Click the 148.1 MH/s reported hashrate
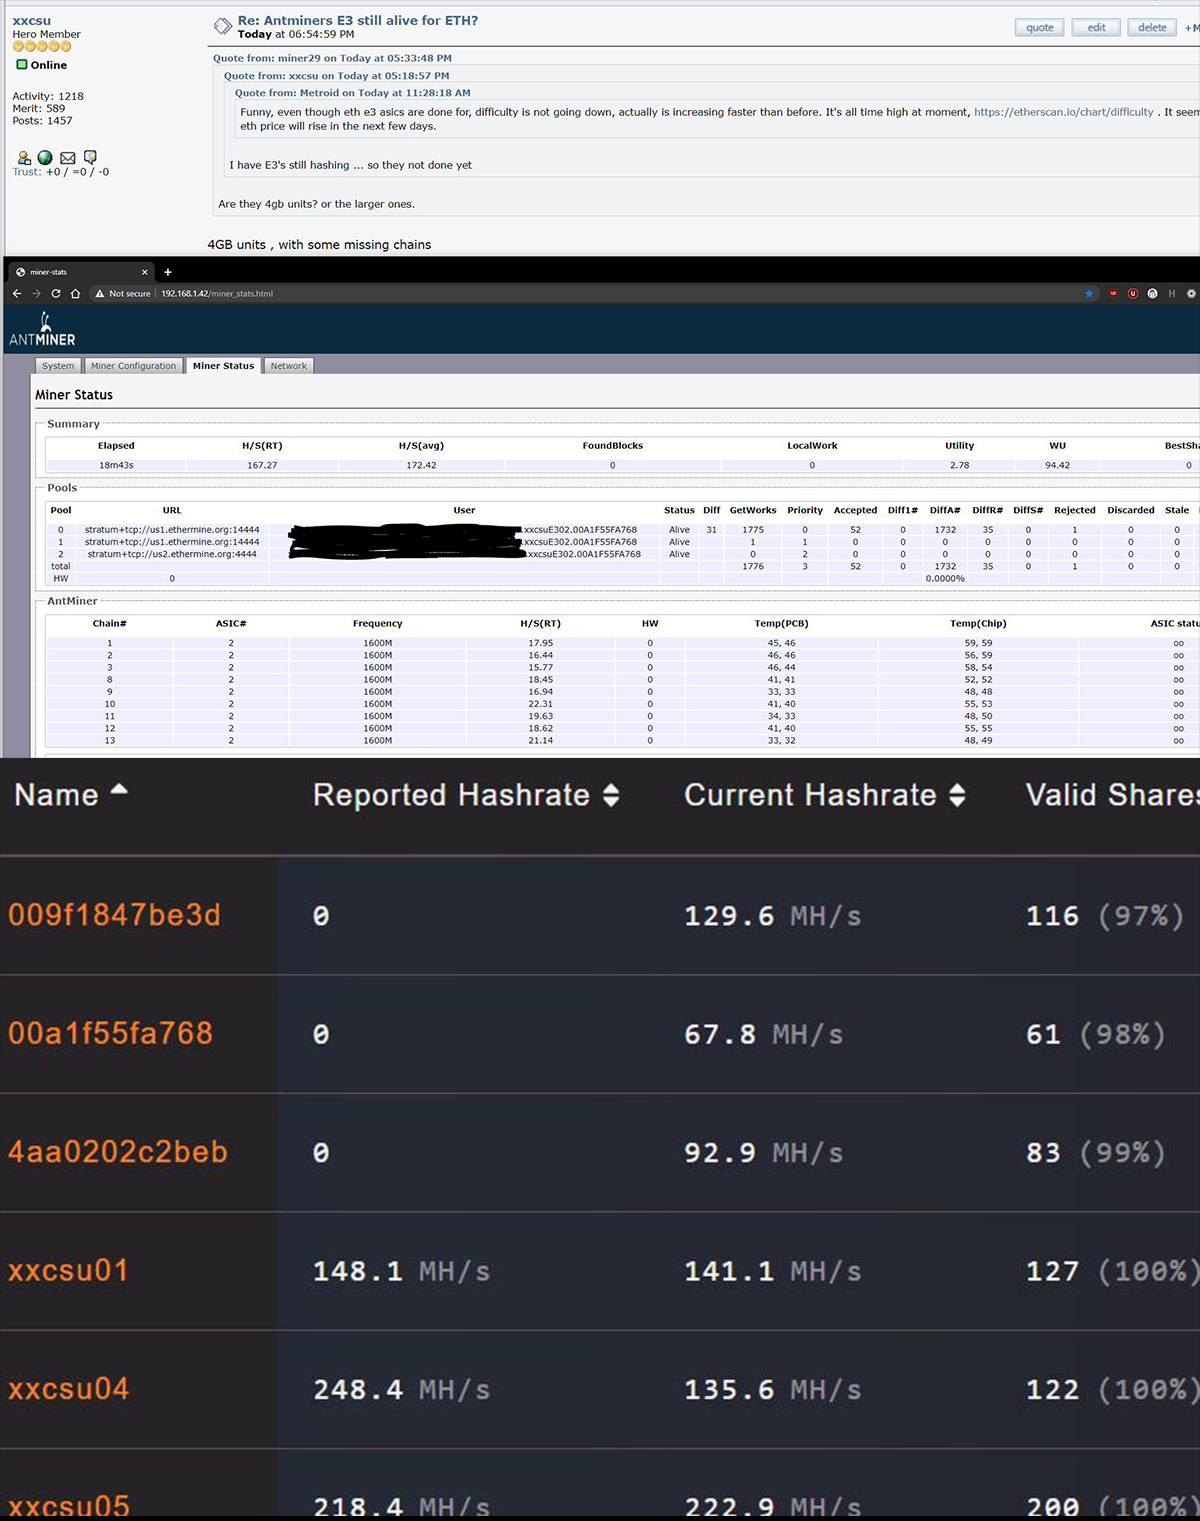Viewport: 1200px width, 1521px height. click(x=401, y=1272)
